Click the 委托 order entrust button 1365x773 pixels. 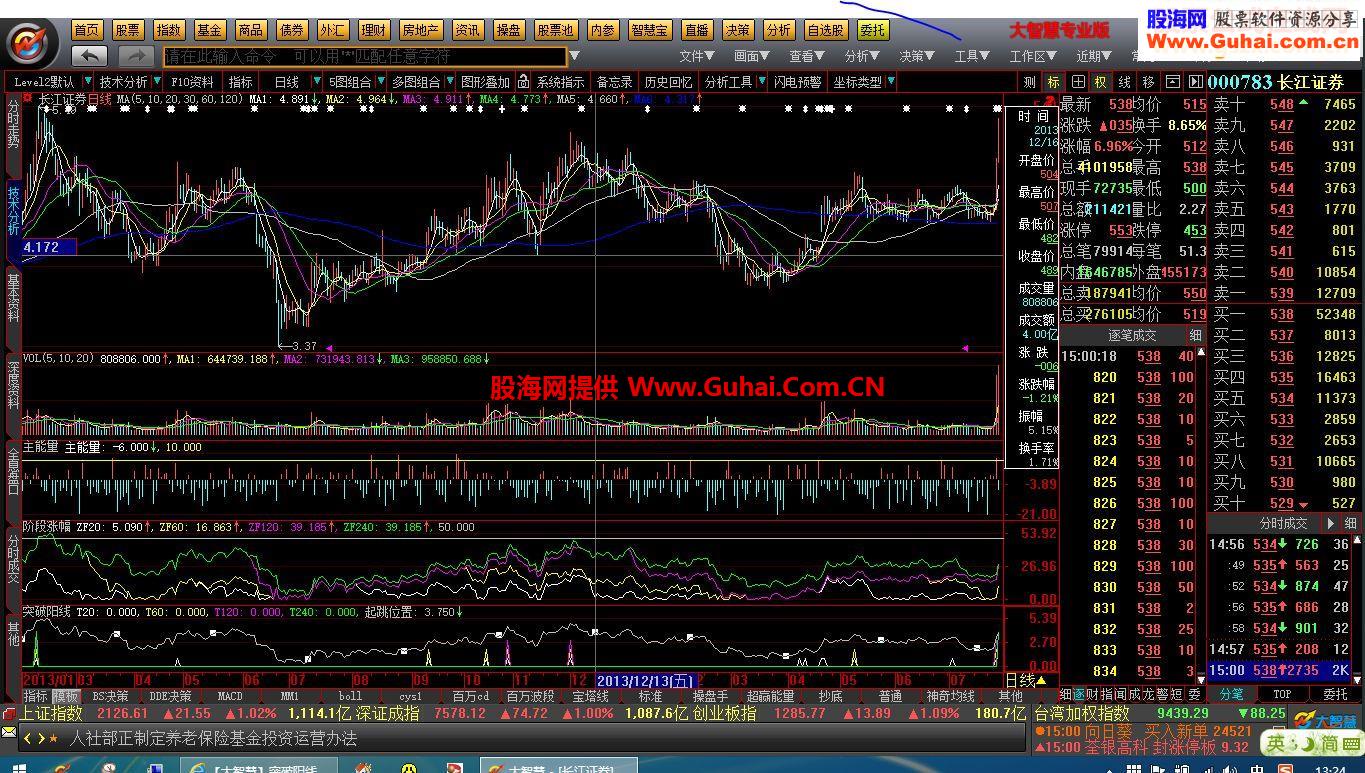pos(872,30)
